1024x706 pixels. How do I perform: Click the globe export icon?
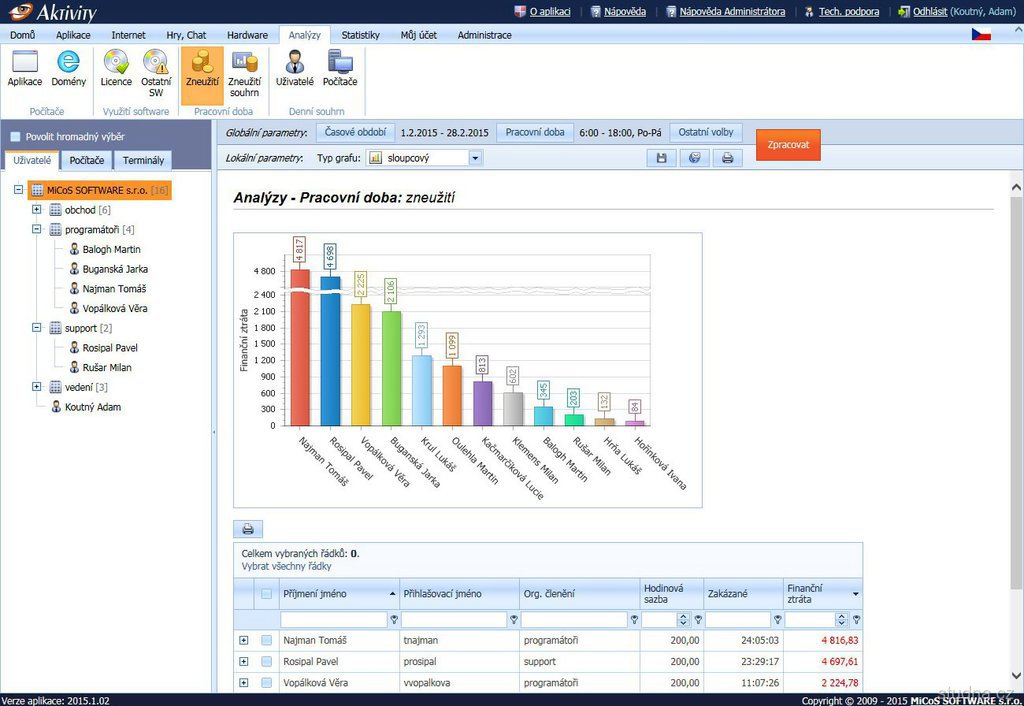pyautogui.click(x=695, y=158)
